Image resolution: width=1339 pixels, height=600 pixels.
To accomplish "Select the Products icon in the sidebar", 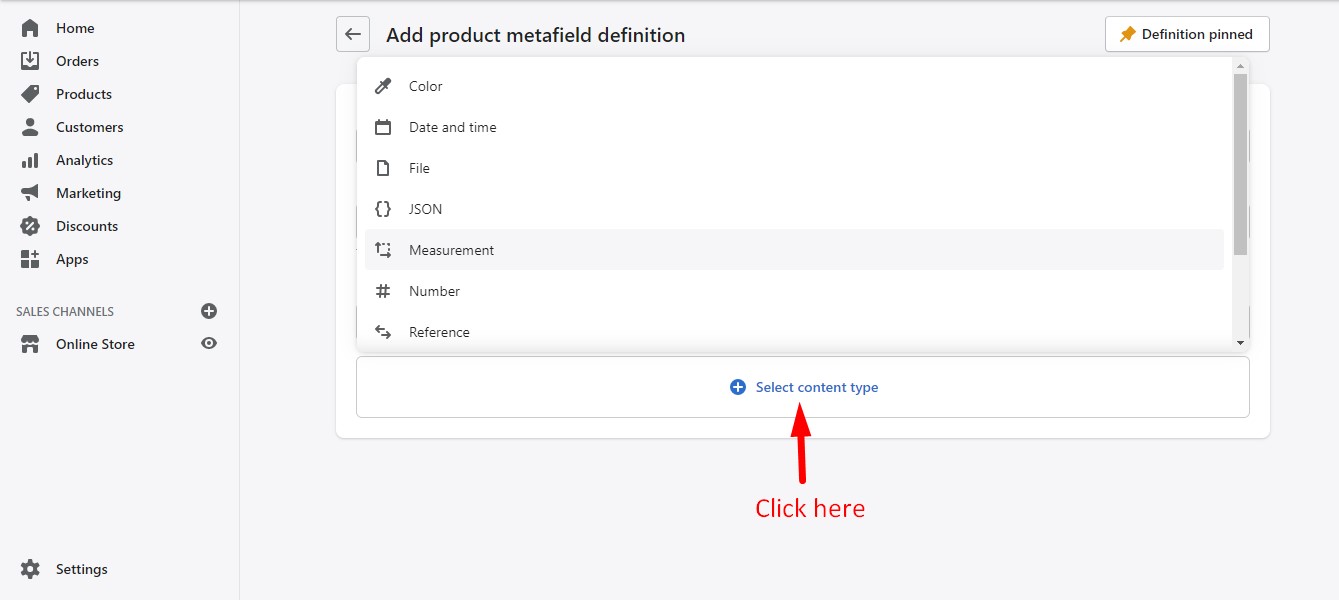I will pyautogui.click(x=30, y=93).
